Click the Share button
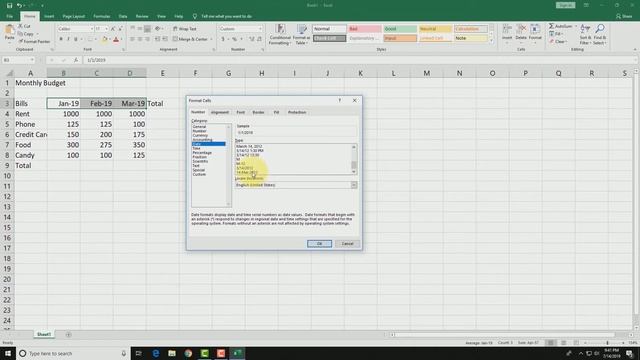 tap(624, 16)
